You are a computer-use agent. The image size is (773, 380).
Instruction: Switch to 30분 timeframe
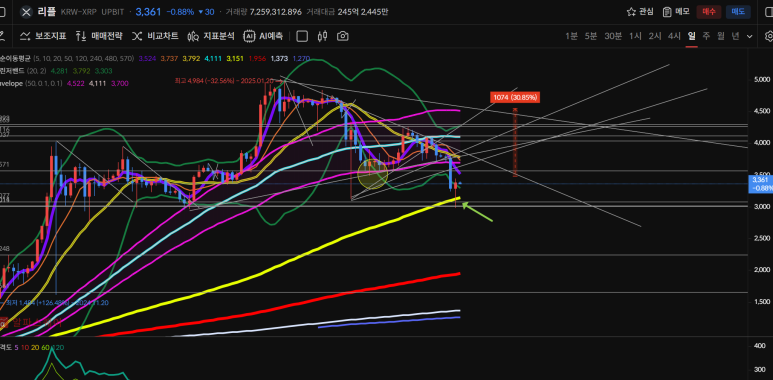coord(613,36)
